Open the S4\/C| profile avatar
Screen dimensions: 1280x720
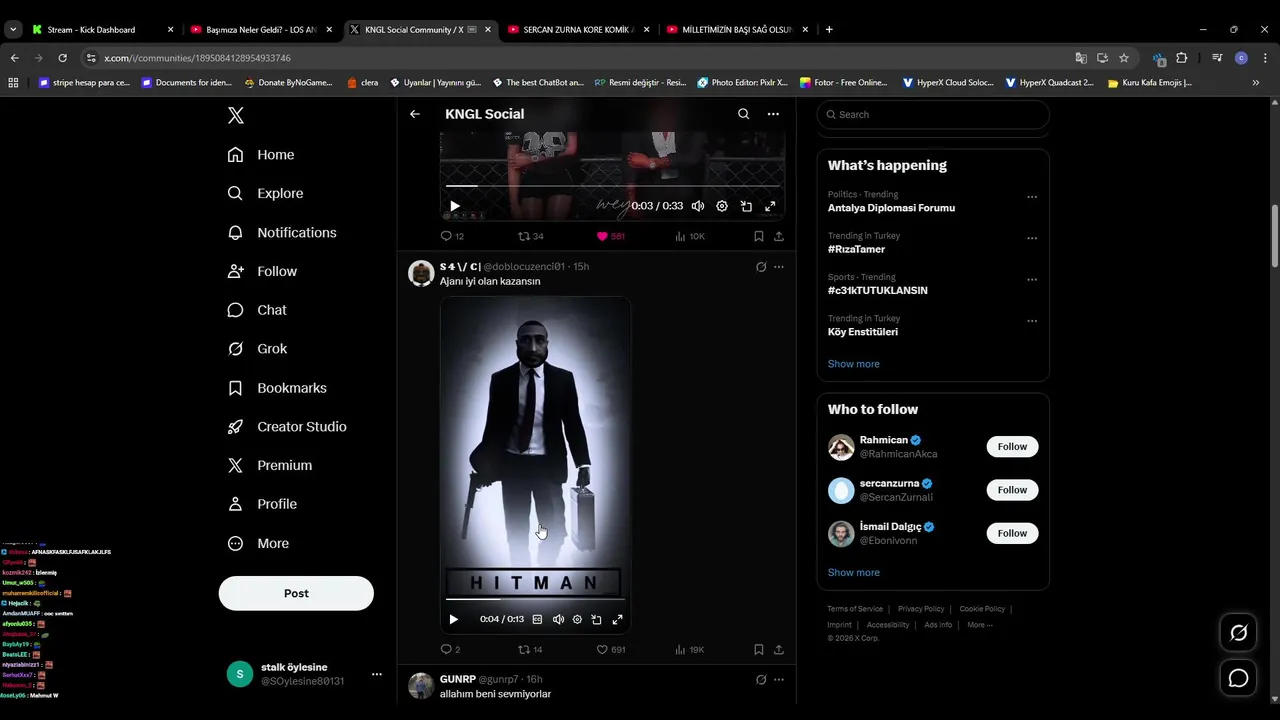coord(421,274)
